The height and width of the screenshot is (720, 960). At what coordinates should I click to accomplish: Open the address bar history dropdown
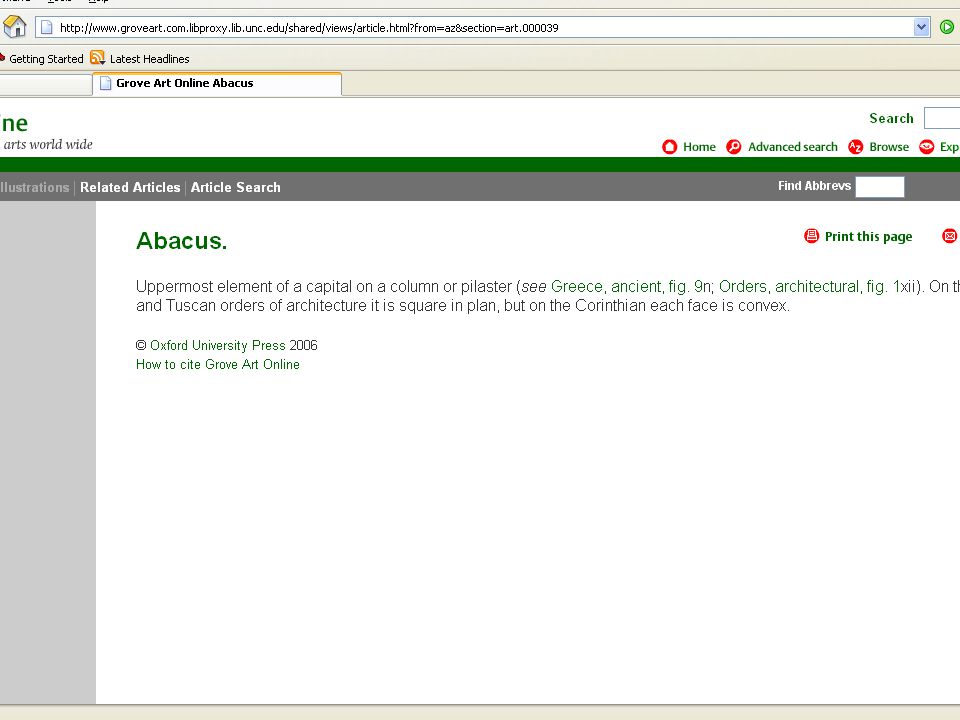(x=921, y=27)
